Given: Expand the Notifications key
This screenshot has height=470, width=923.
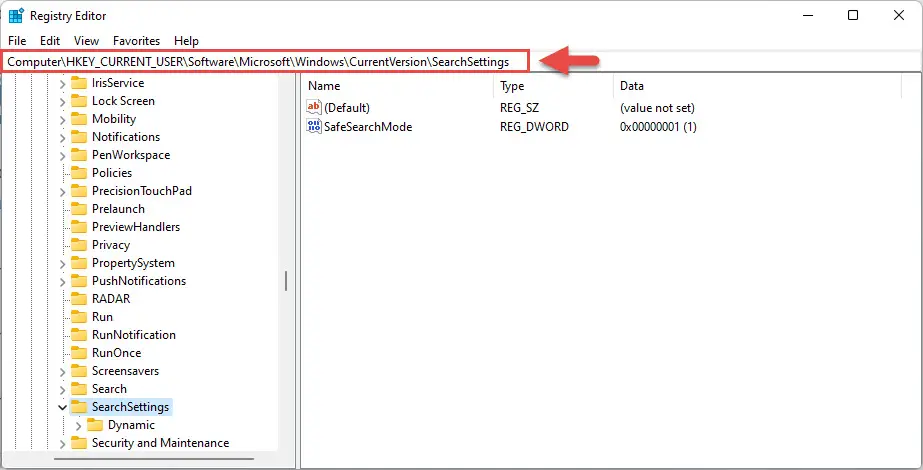Looking at the screenshot, I should point(62,138).
